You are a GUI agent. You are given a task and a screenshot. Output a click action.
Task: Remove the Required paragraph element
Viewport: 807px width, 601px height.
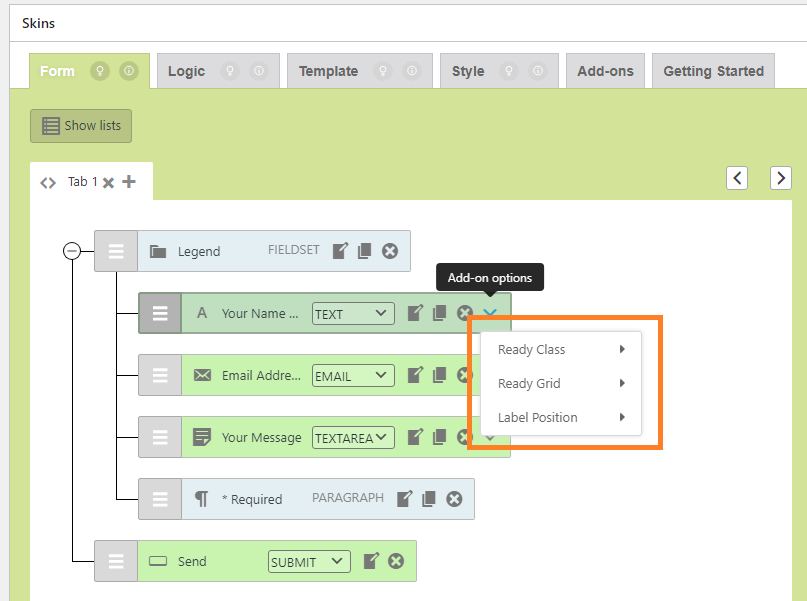(x=454, y=499)
